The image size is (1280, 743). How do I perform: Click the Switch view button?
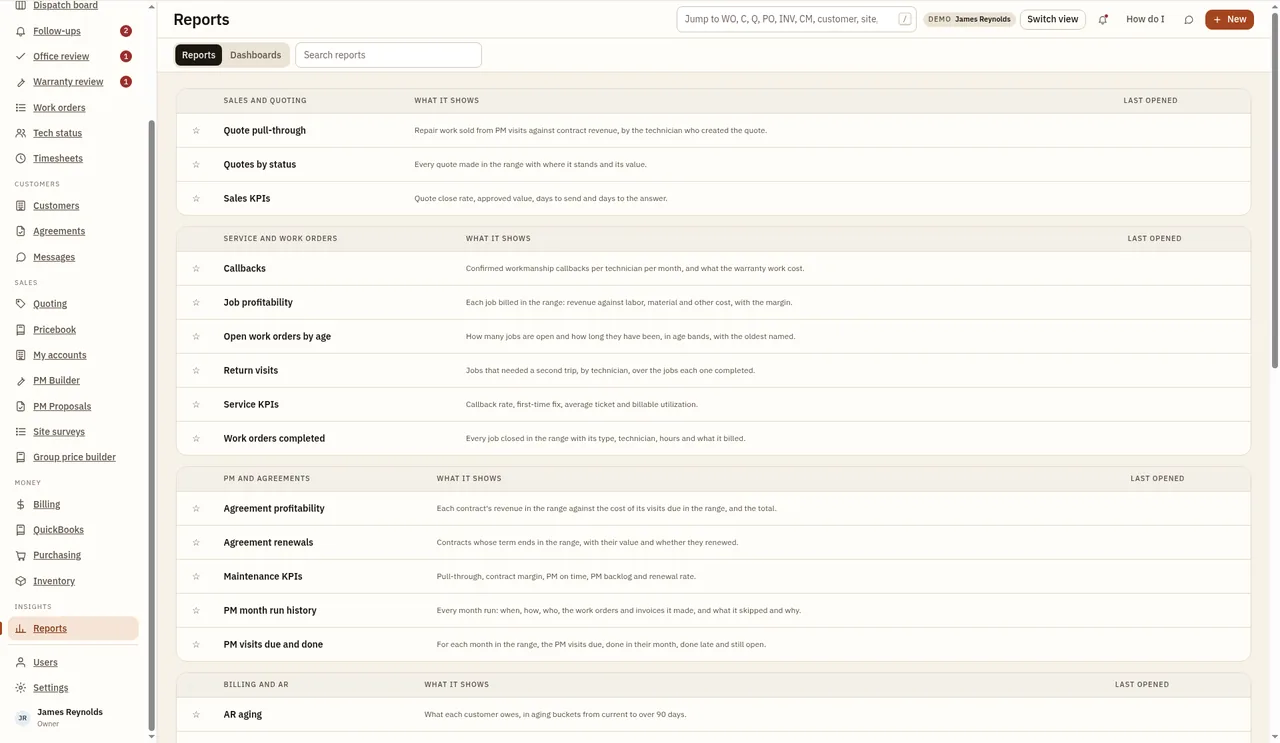[x=1052, y=19]
